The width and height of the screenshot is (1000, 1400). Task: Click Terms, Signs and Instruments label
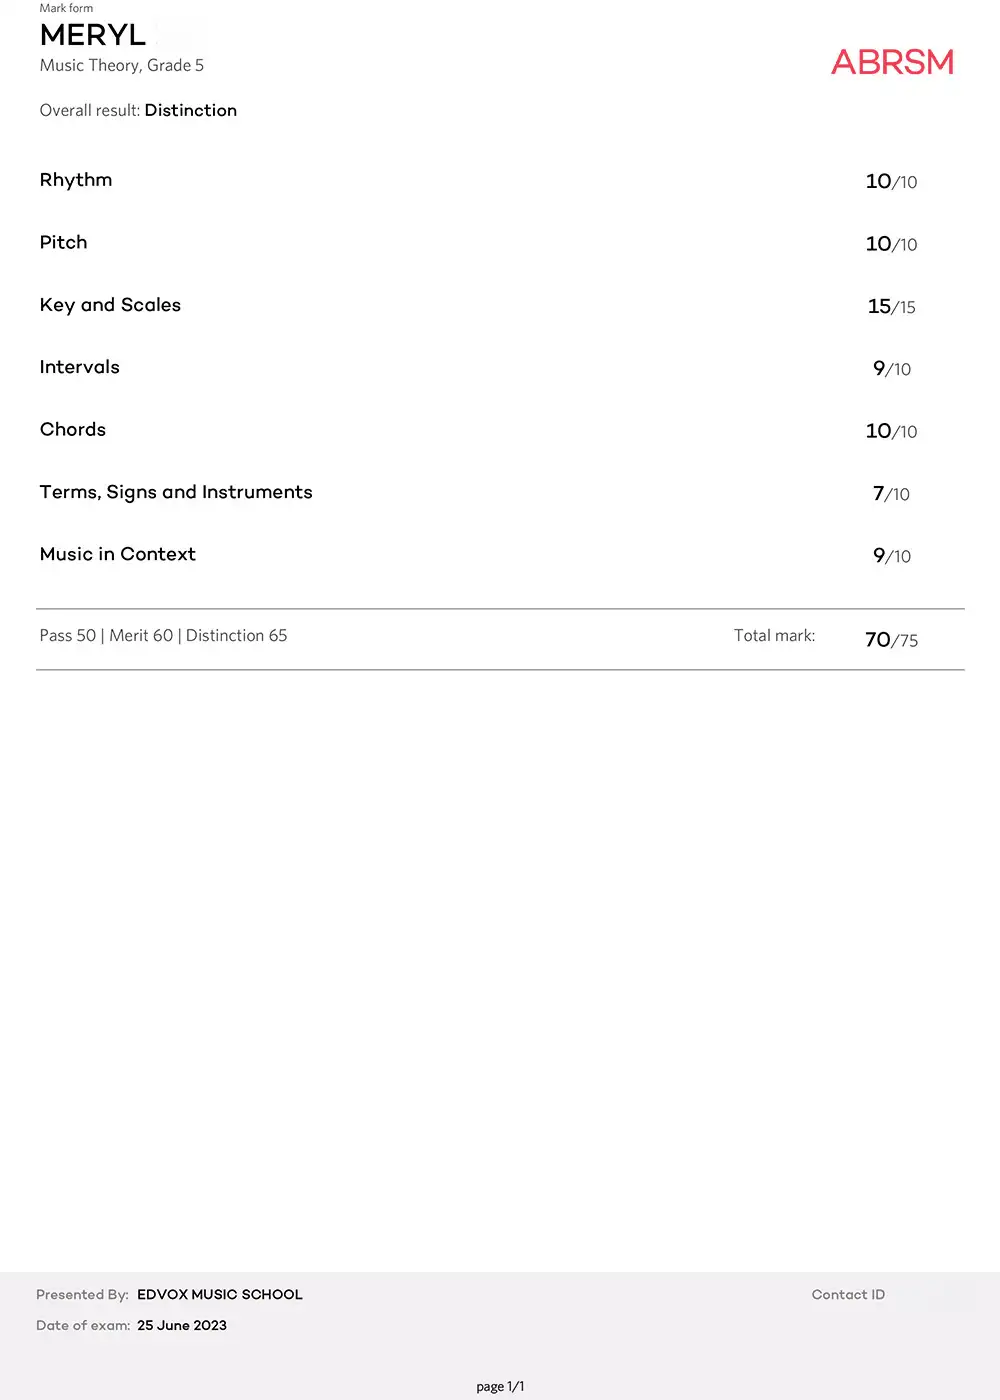(176, 492)
